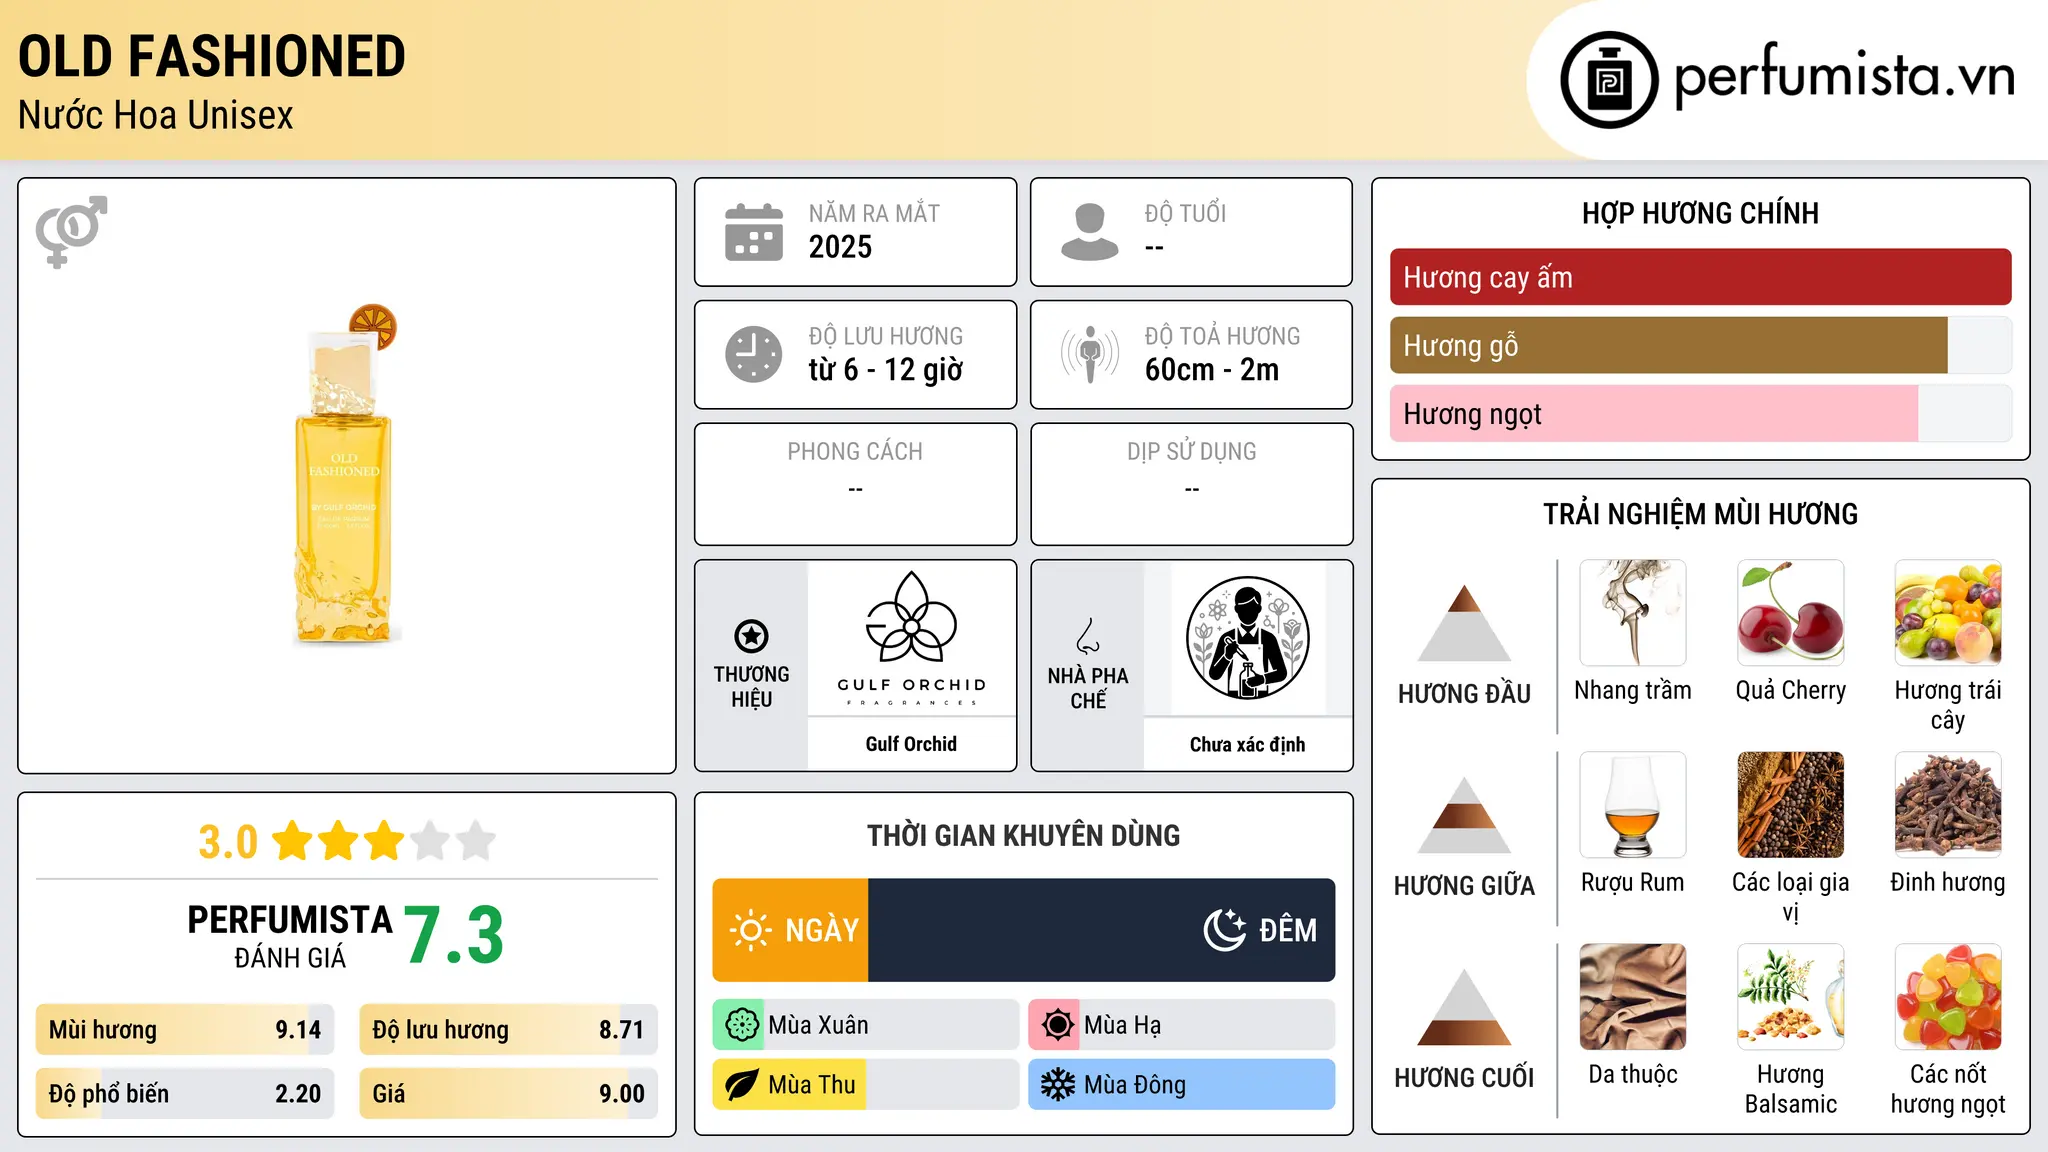Click the TRẢI NGHIỆM MÙI HƯƠNG heading

tap(1700, 514)
